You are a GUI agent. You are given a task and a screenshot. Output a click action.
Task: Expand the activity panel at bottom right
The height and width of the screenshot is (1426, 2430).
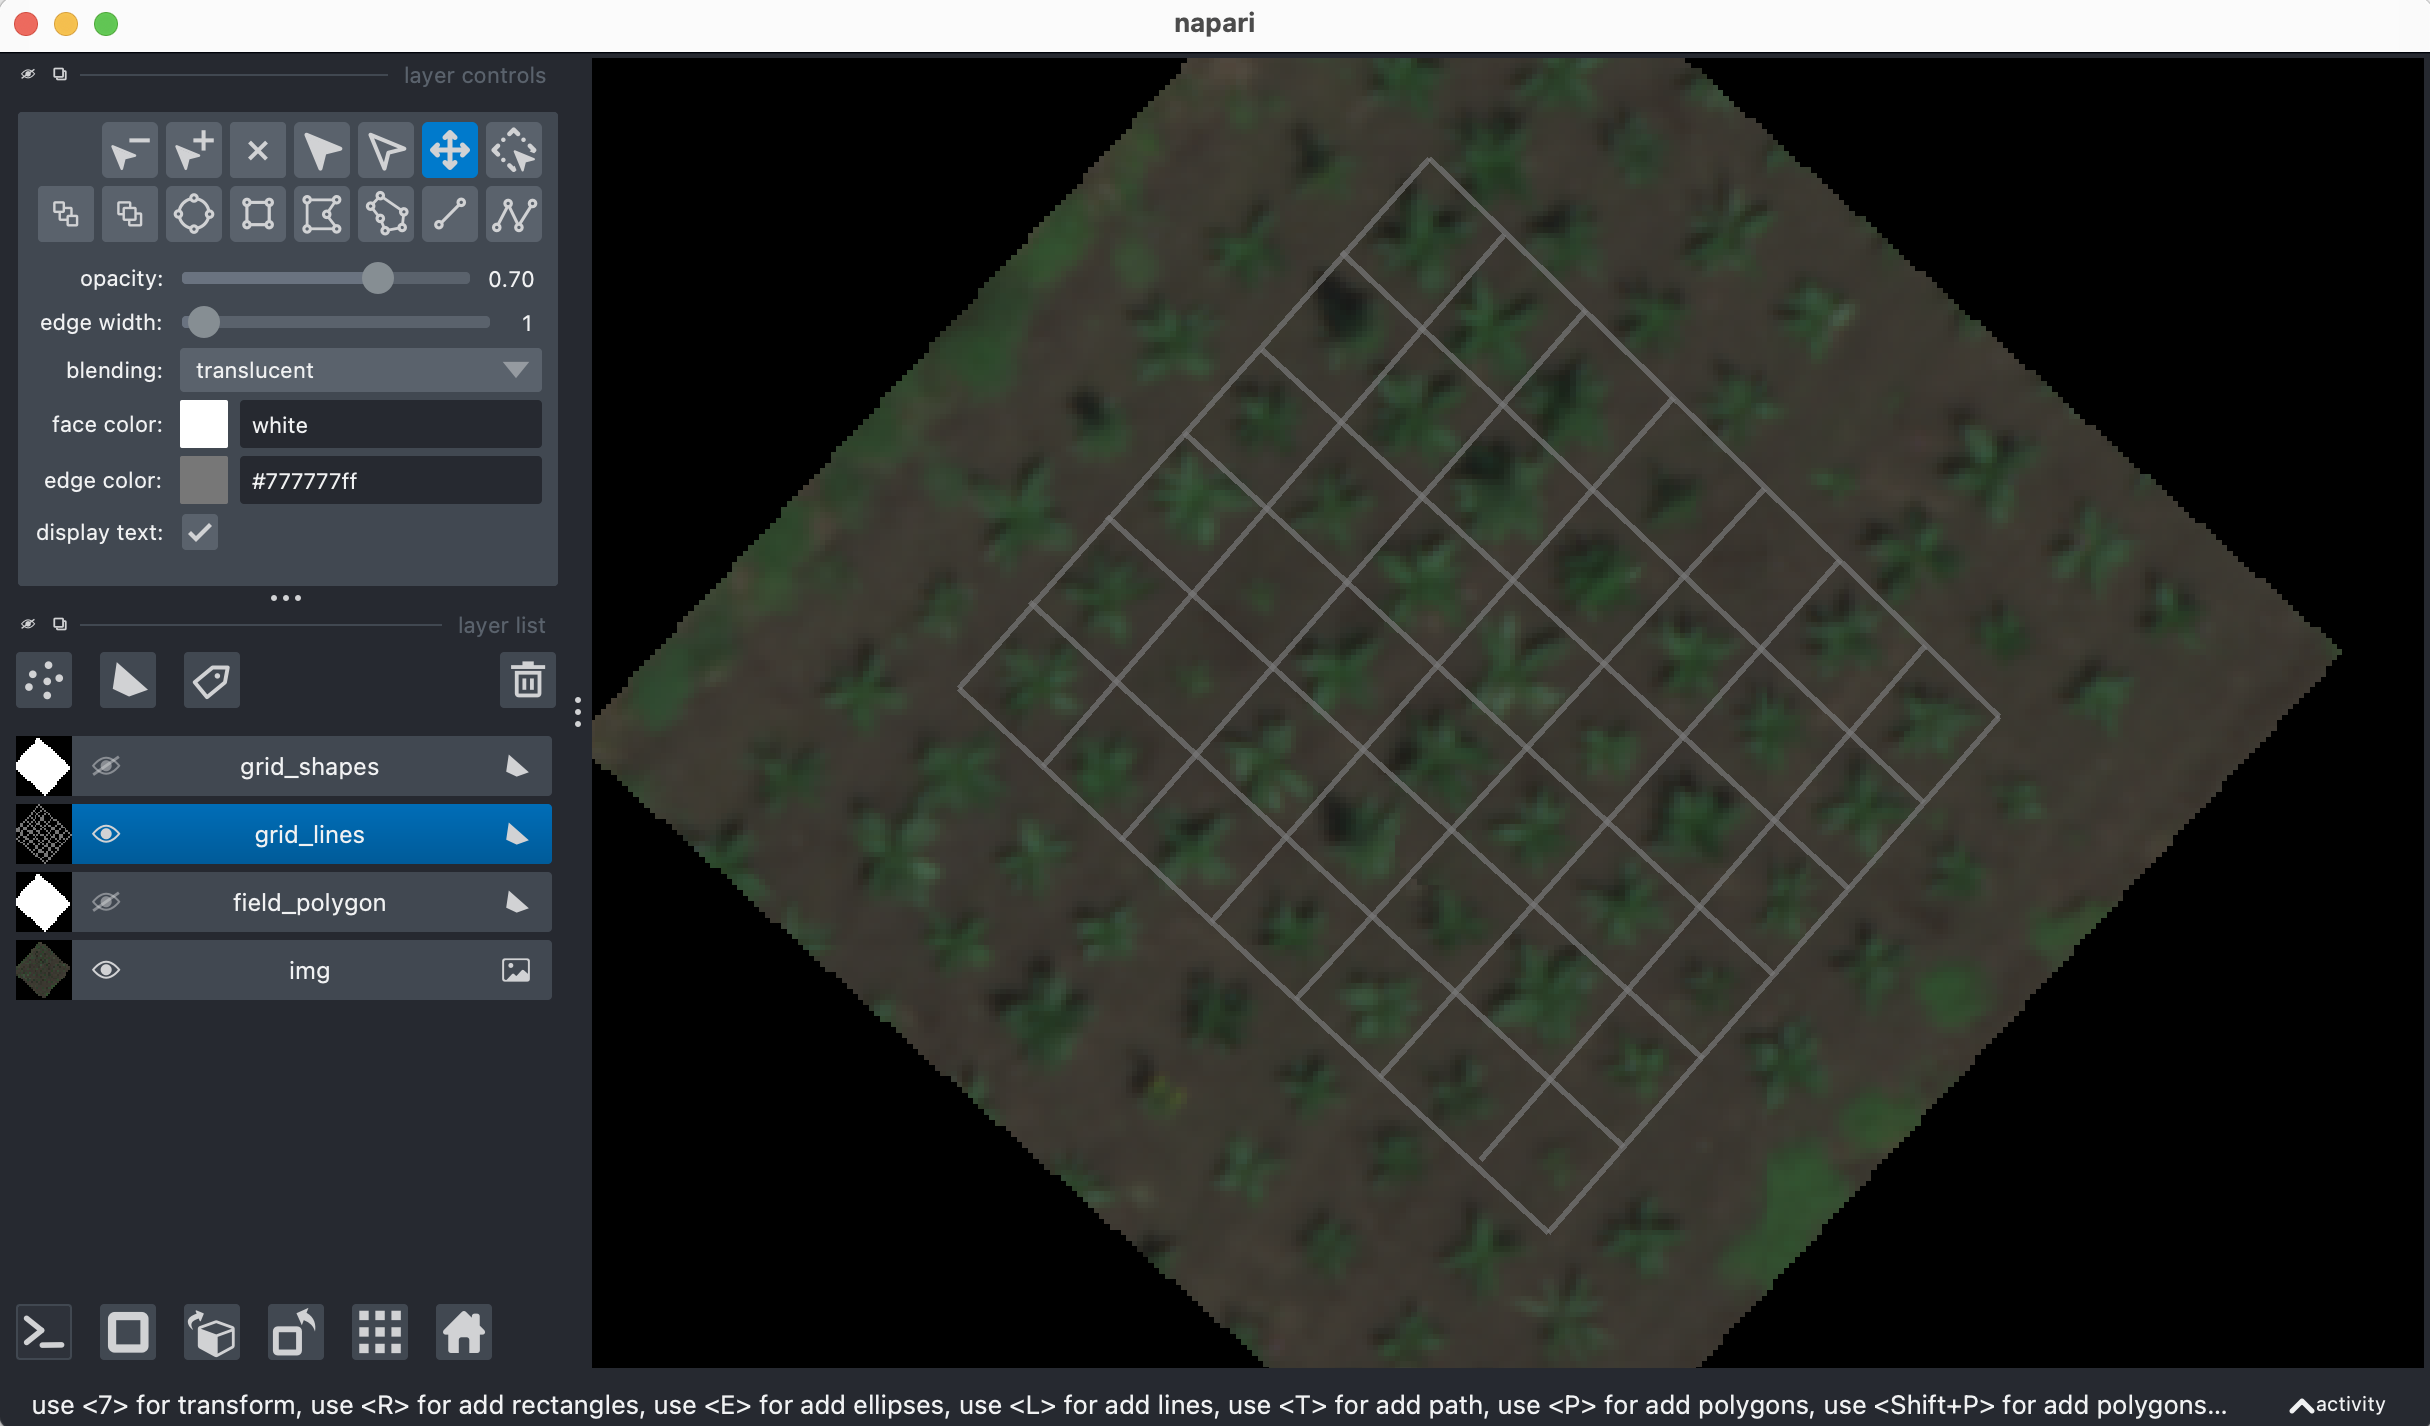pos(2338,1404)
